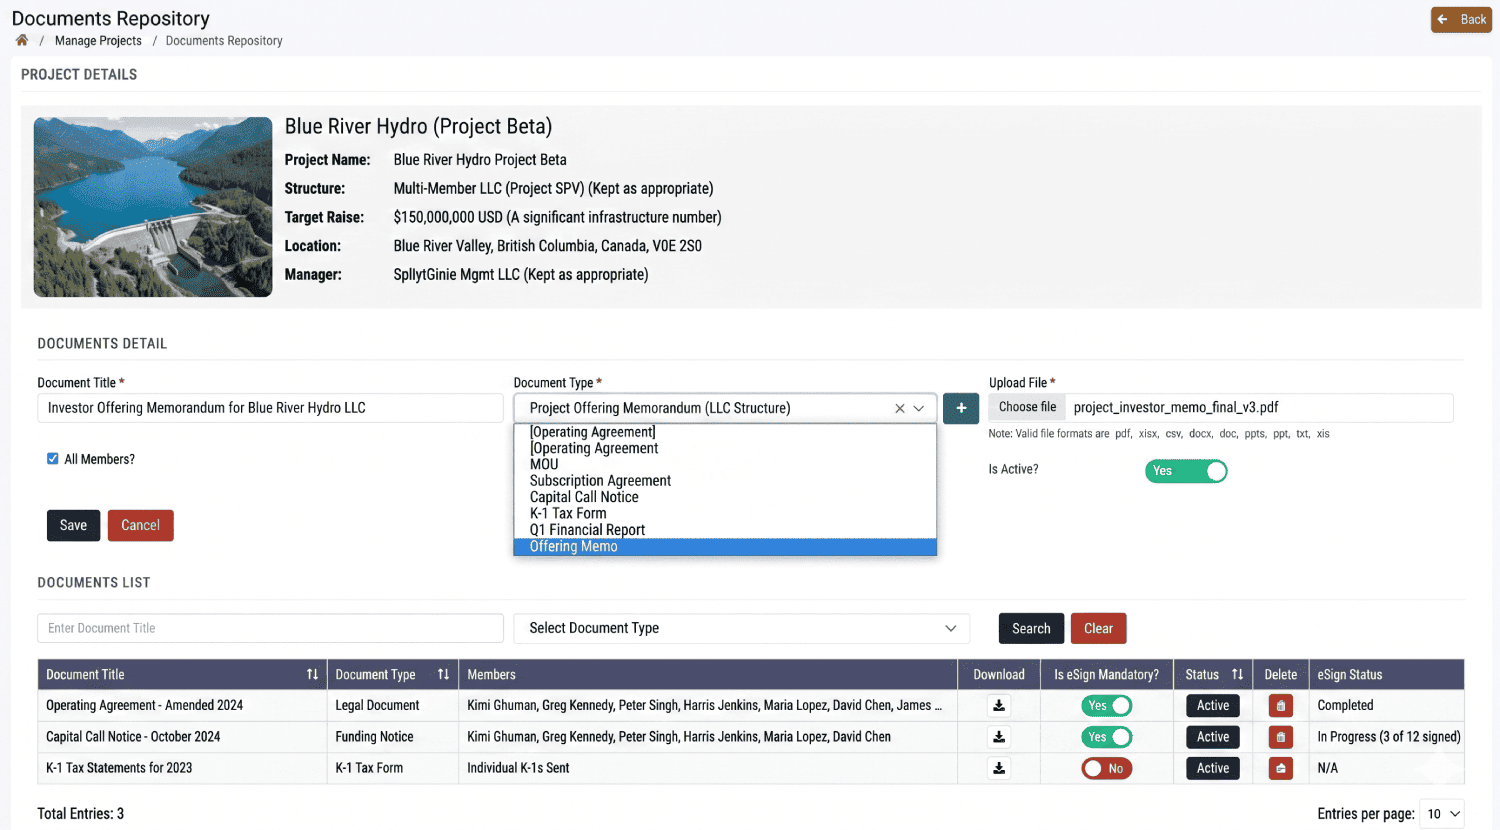Click the Blue River Hydro dam thumbnail
Screen dimensions: 1500x830
(153, 207)
